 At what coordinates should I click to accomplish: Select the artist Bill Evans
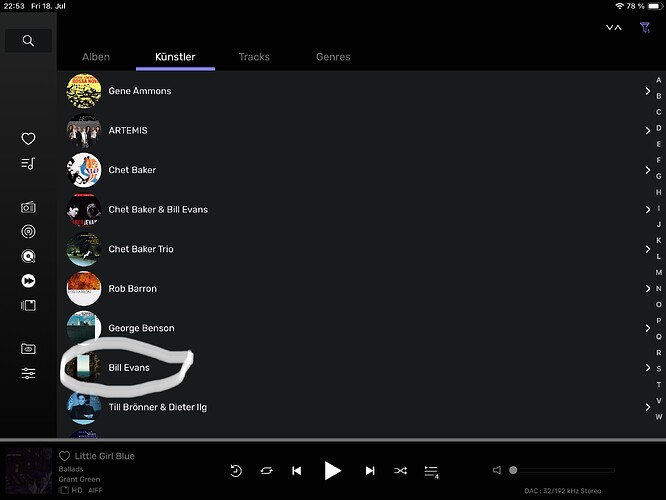[x=129, y=367]
